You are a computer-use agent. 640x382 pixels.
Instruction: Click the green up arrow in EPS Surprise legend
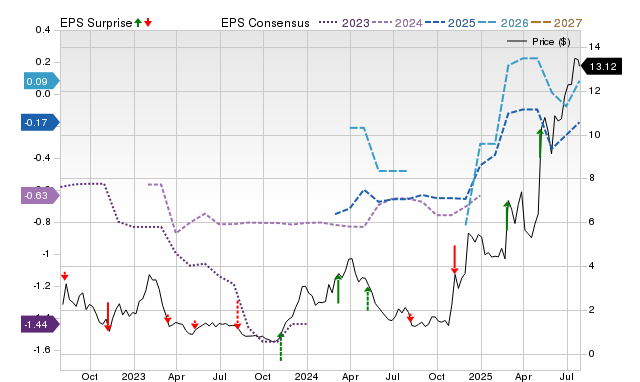[x=138, y=22]
